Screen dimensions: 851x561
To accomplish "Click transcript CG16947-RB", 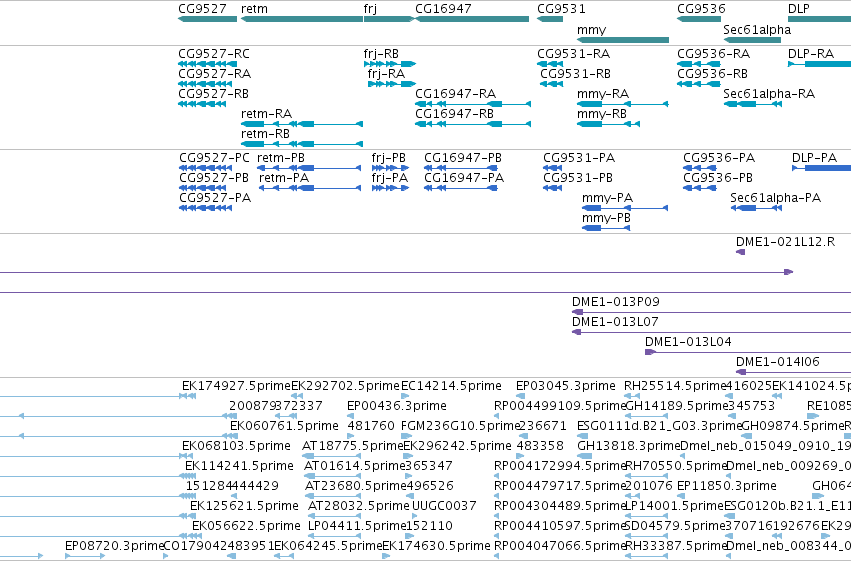I will pos(454,114).
